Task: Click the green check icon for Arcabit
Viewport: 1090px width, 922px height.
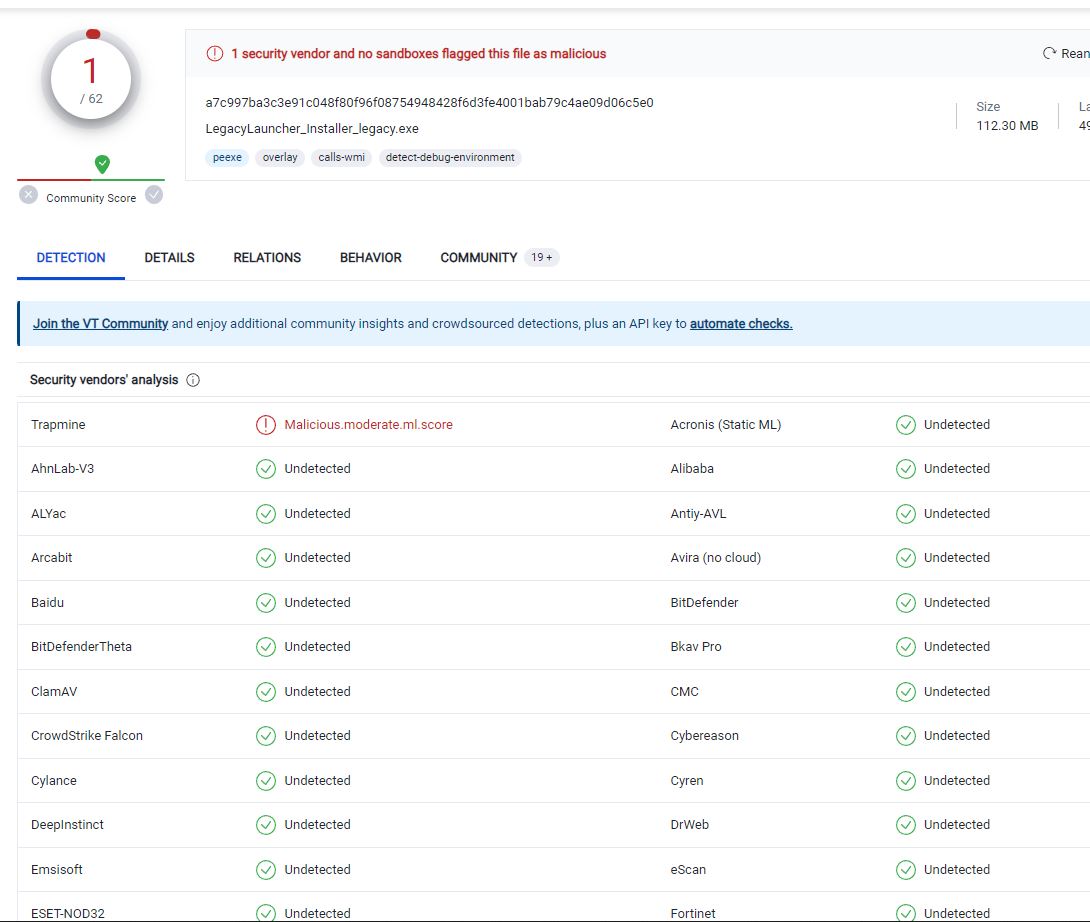Action: click(x=266, y=558)
